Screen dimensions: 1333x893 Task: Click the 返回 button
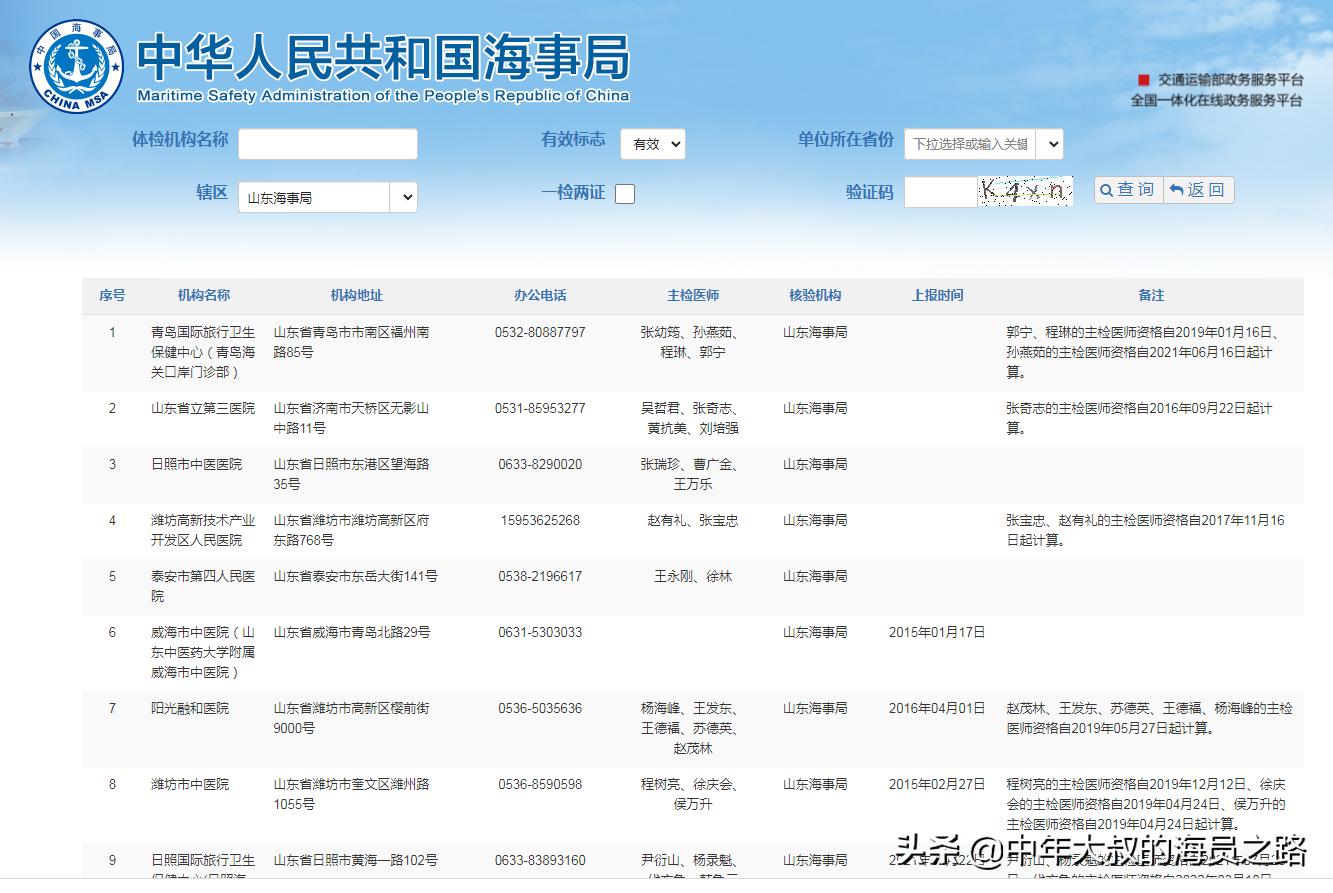coord(1198,190)
